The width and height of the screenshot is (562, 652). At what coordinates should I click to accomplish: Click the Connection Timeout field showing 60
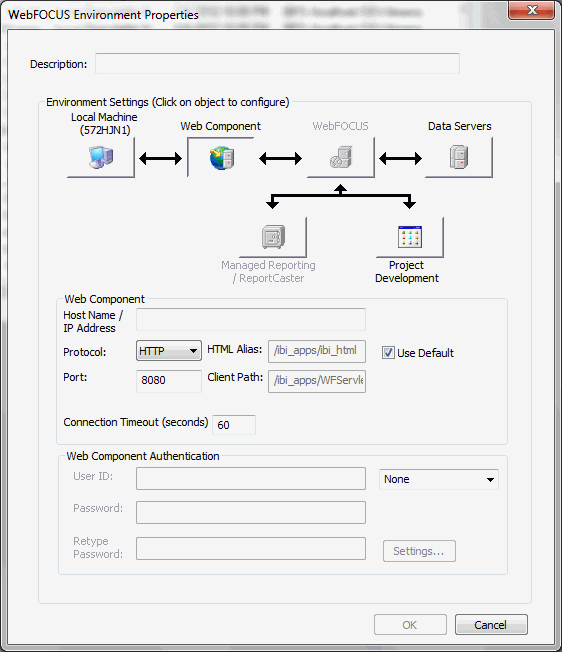234,425
